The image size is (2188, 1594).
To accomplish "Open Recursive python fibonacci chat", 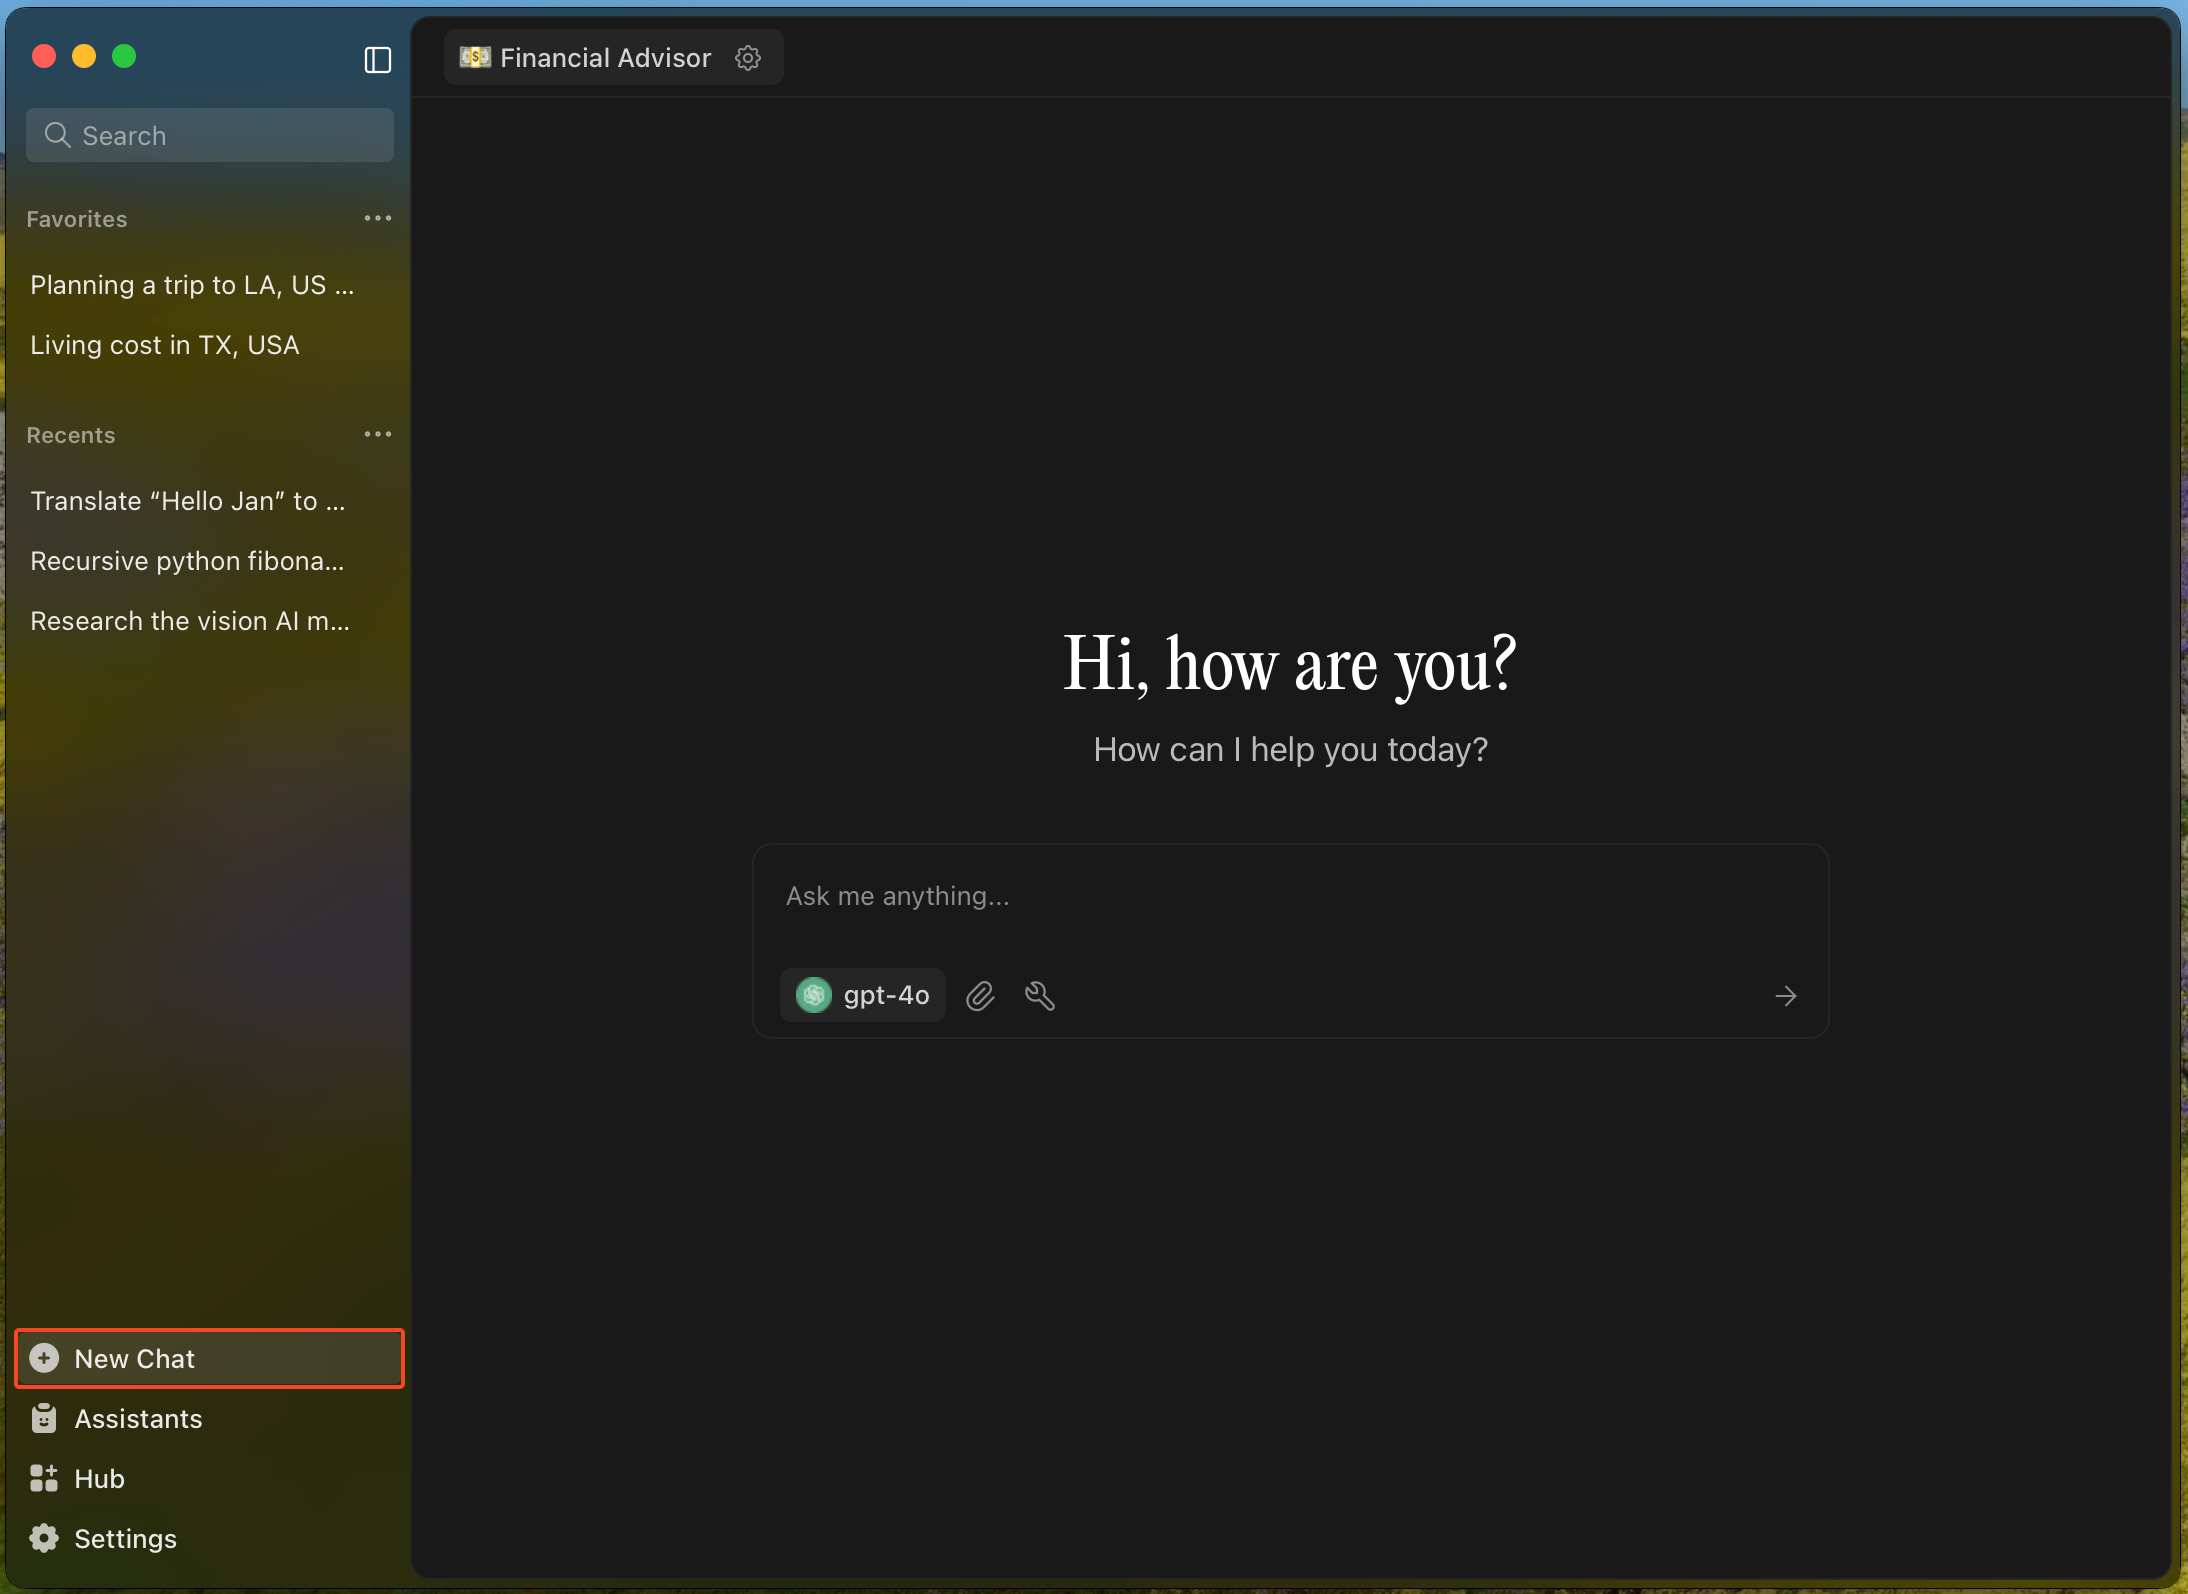I will [x=188, y=561].
